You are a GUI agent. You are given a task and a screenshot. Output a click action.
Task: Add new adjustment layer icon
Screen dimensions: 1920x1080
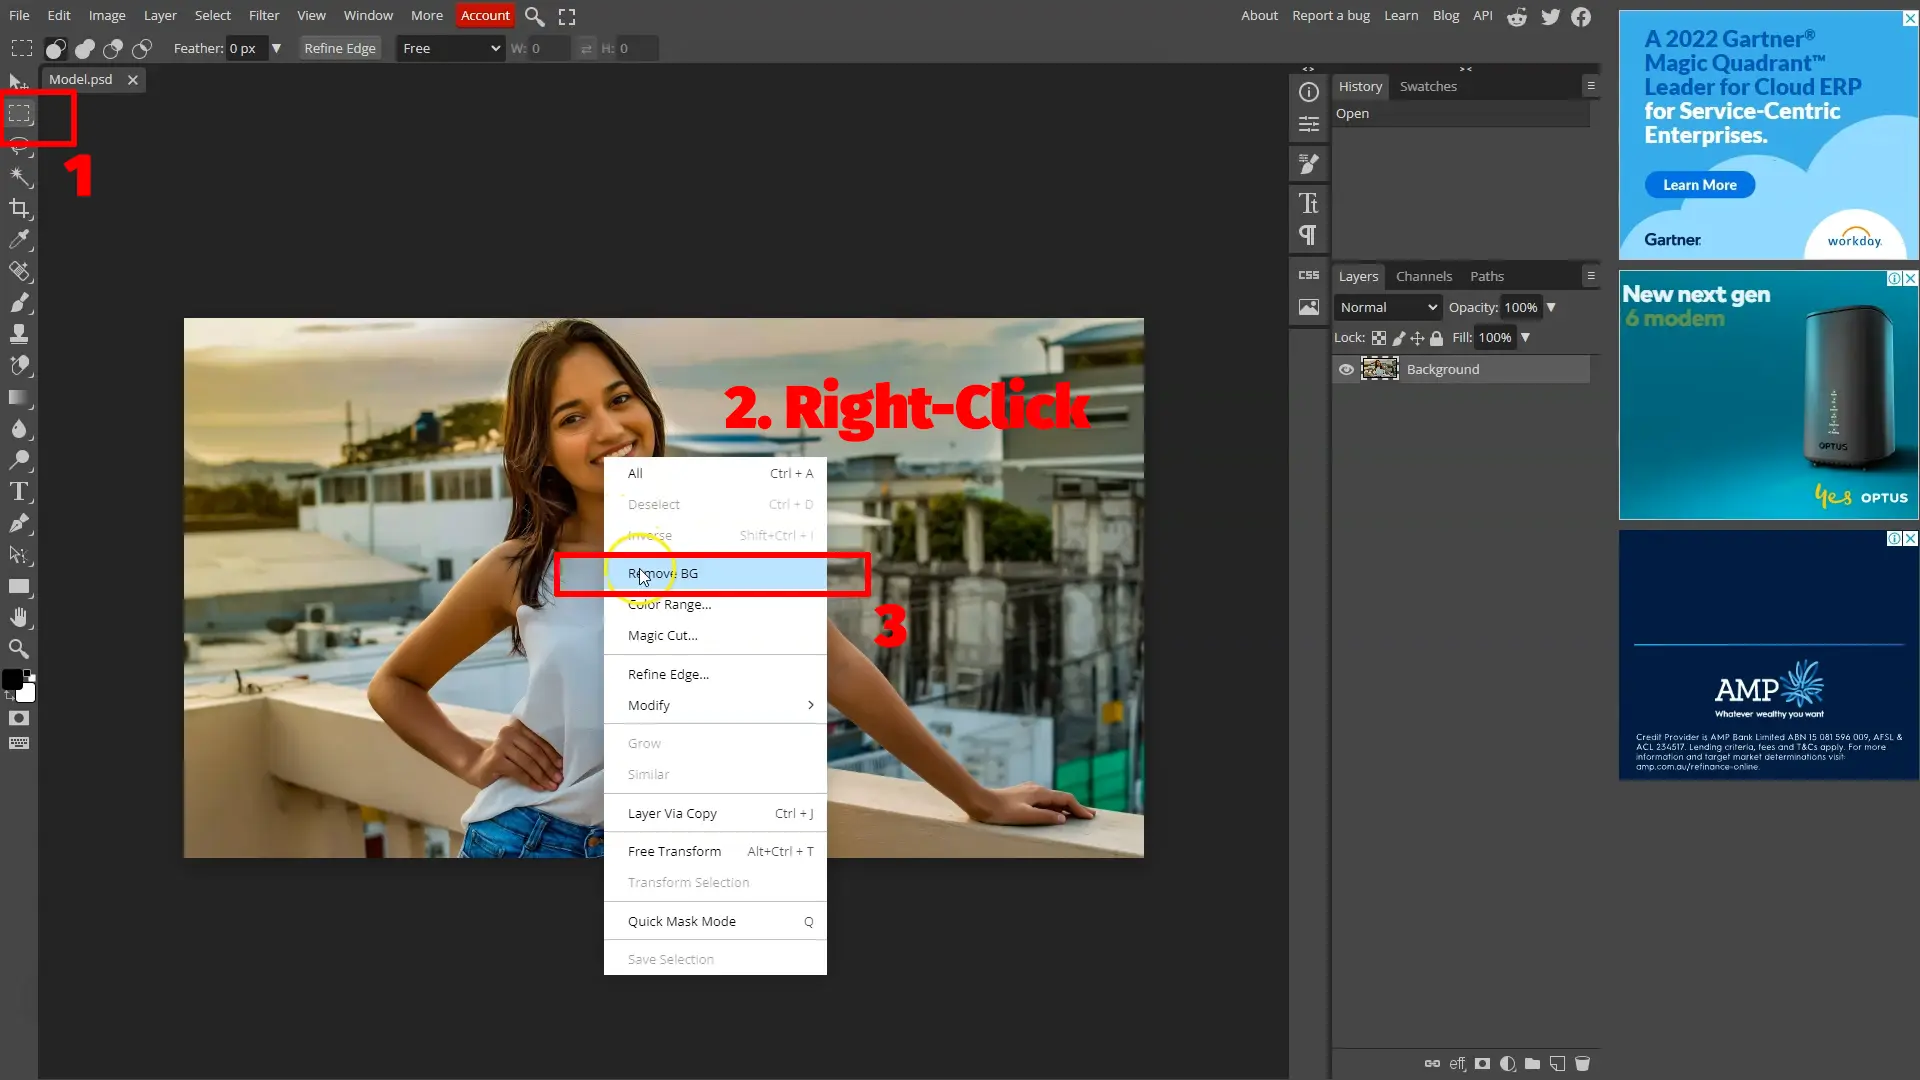pyautogui.click(x=1508, y=1064)
